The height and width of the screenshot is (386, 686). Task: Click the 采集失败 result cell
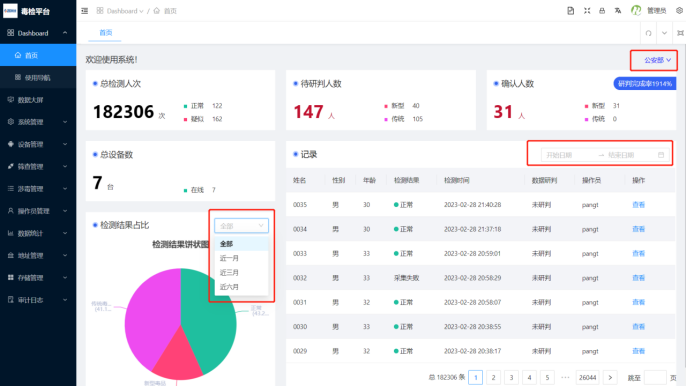click(x=406, y=278)
